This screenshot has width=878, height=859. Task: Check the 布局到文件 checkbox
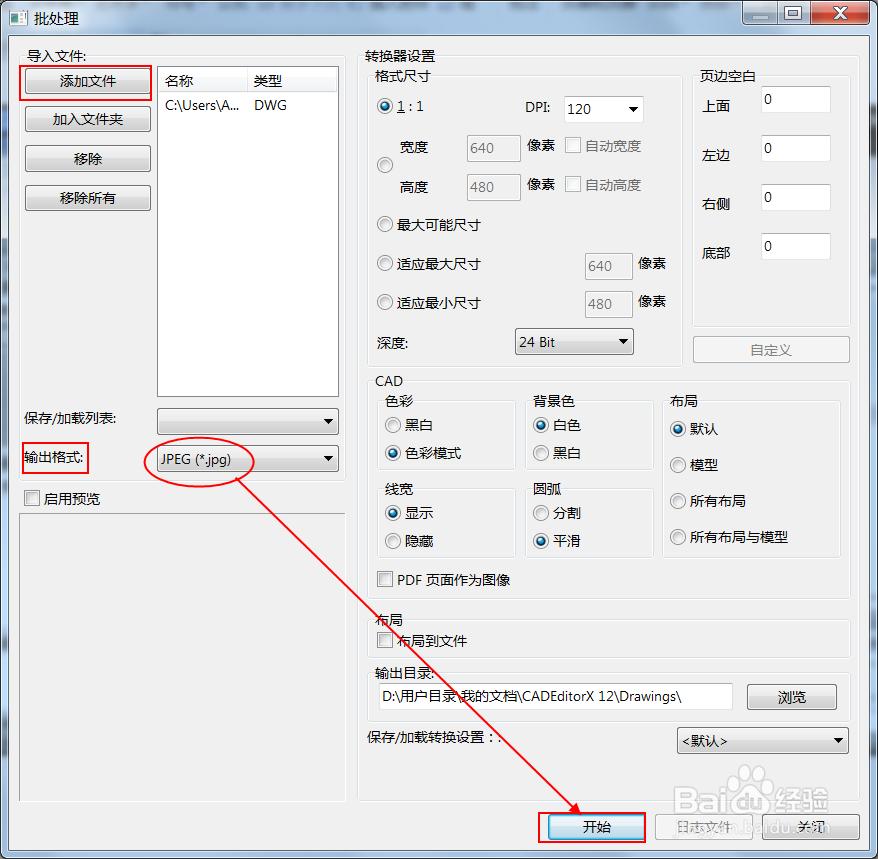coord(385,641)
